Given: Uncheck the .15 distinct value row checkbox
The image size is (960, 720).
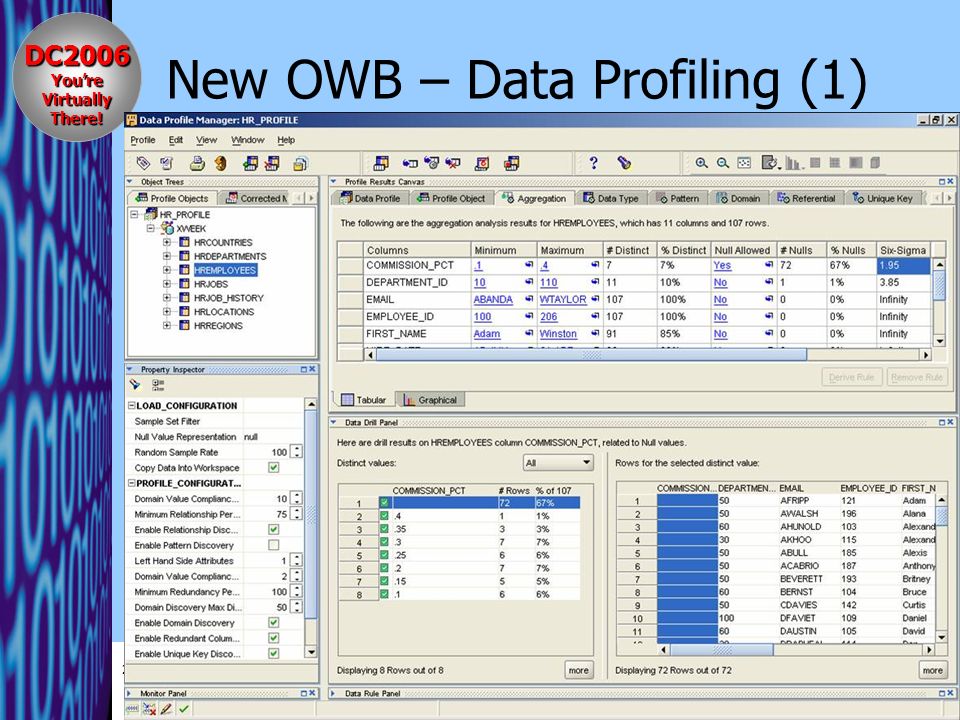Looking at the screenshot, I should (x=384, y=581).
